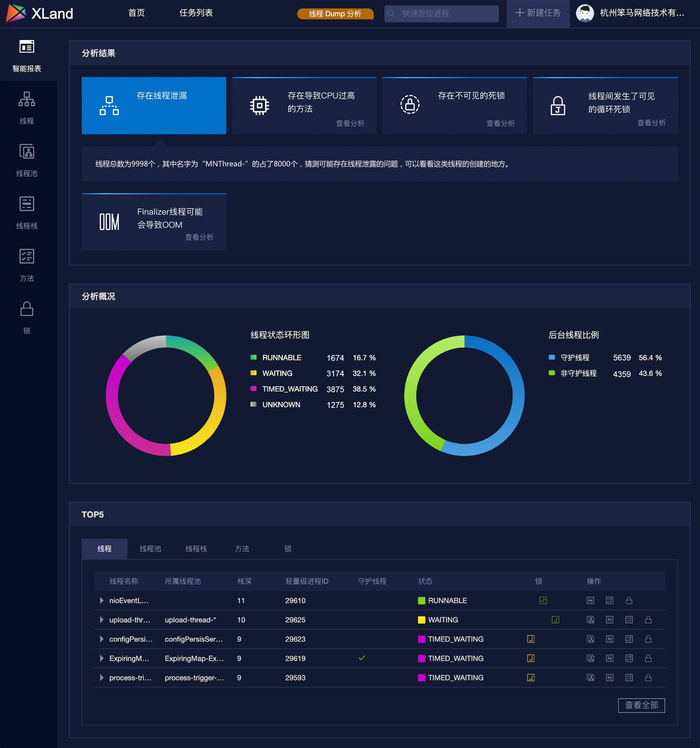This screenshot has height=748, width=700.
Task: Focus the 快速定位进程 search field
Action: point(441,13)
